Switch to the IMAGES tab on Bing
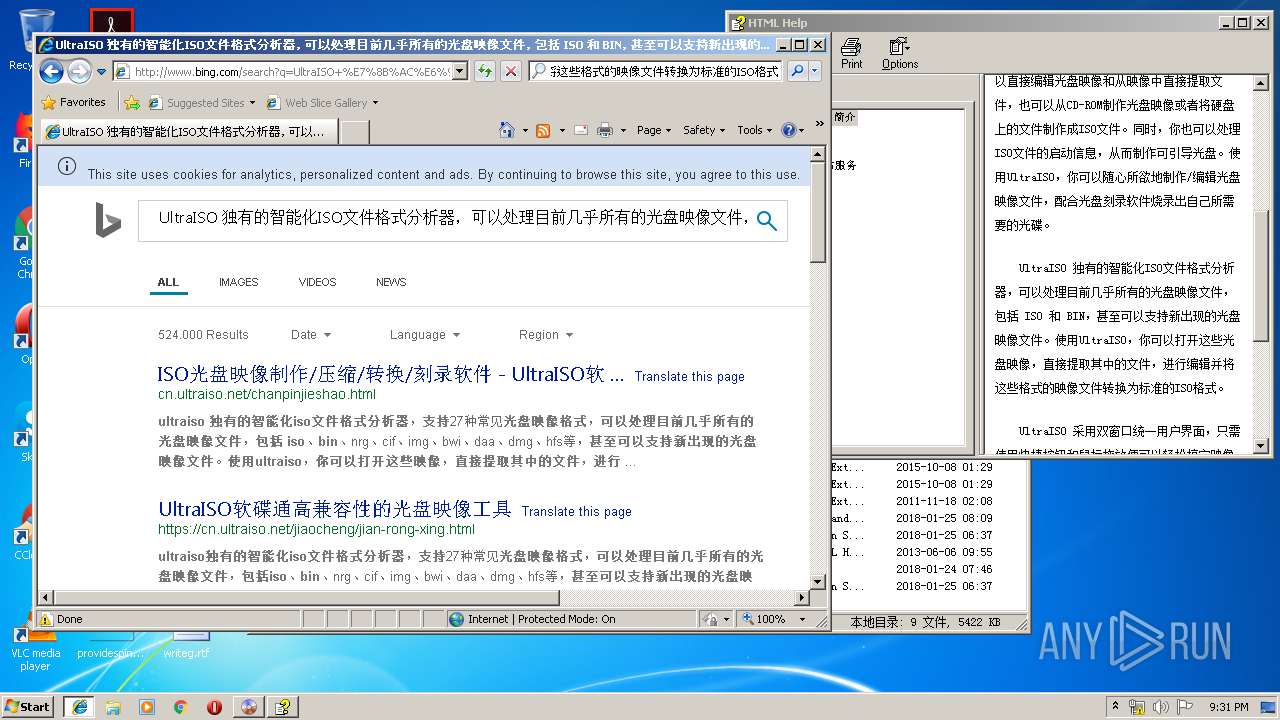 (239, 282)
